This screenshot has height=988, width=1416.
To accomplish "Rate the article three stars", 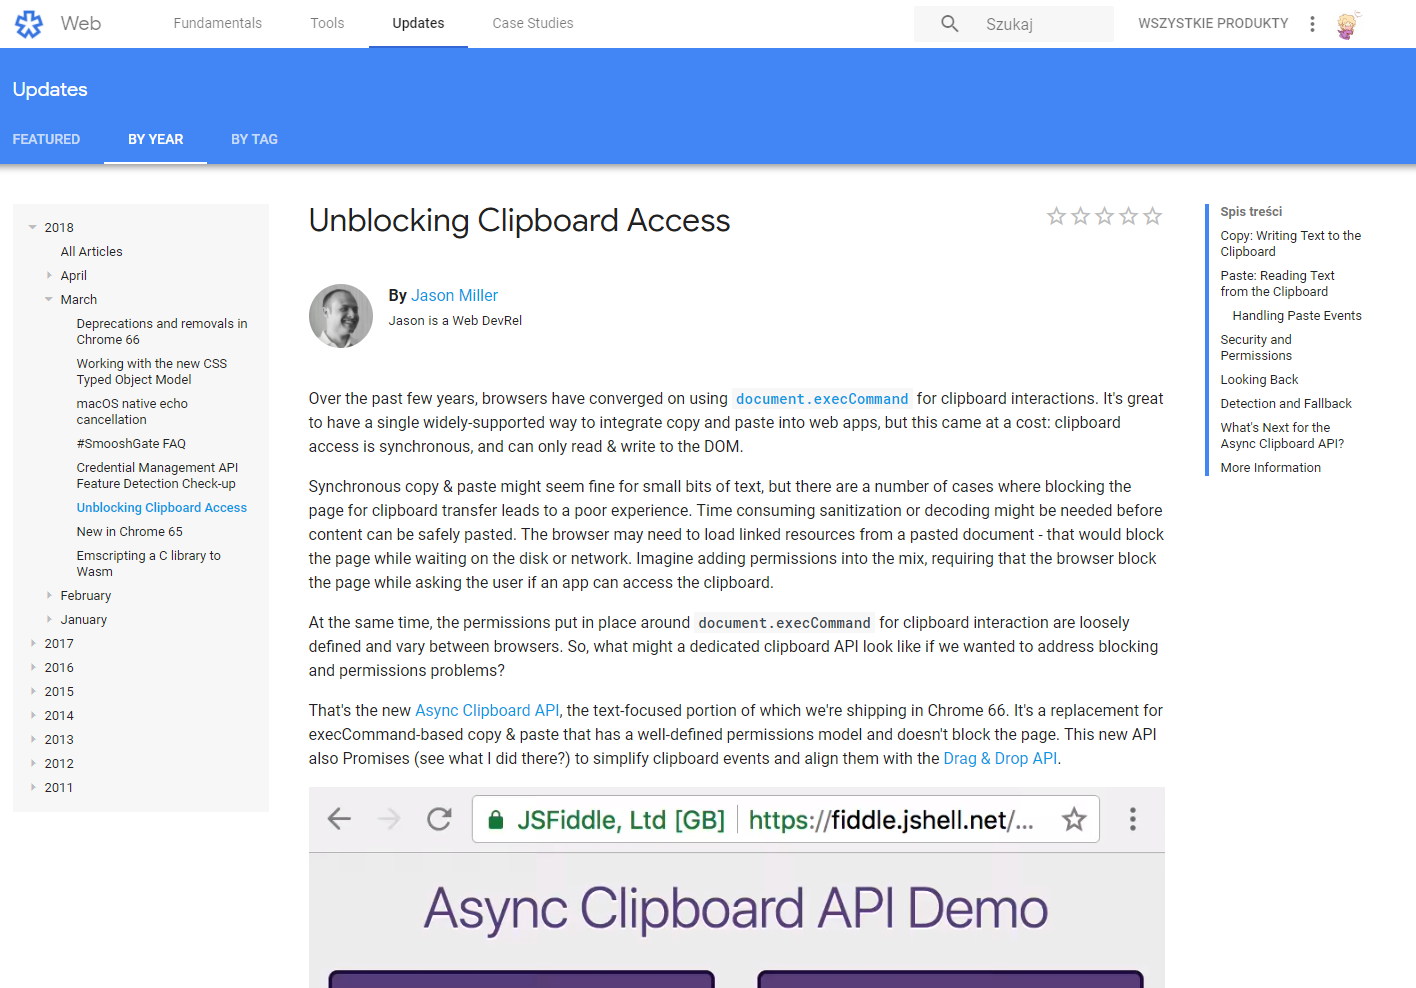I will pos(1104,216).
